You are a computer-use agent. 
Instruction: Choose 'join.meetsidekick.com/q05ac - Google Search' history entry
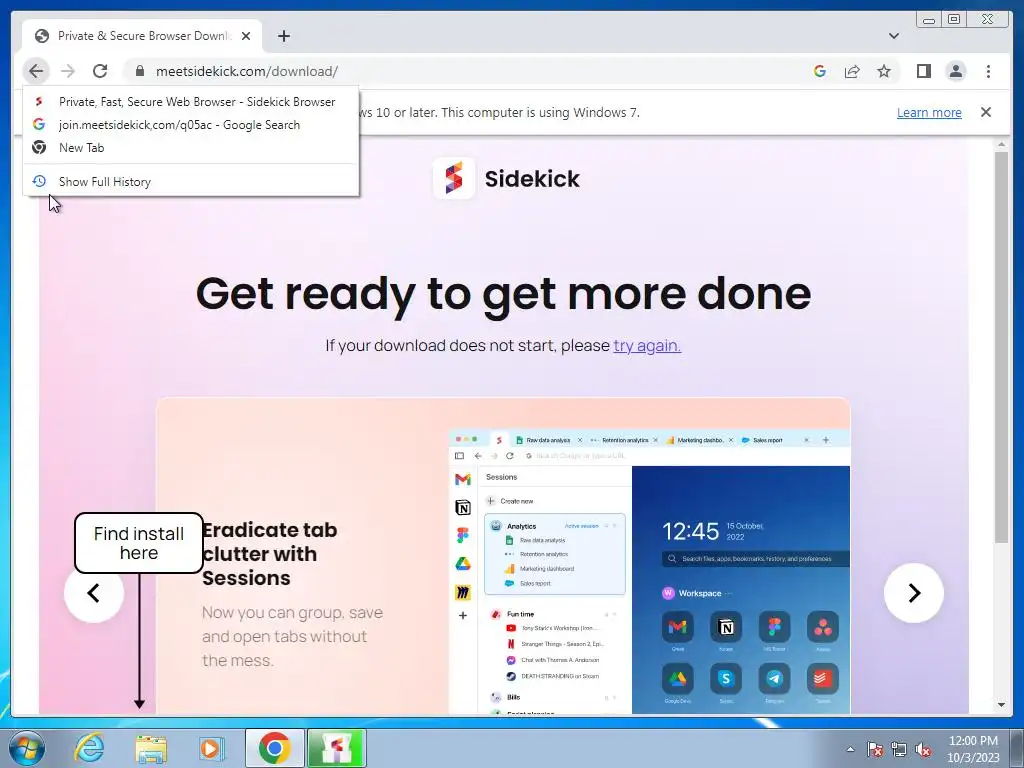point(191,125)
